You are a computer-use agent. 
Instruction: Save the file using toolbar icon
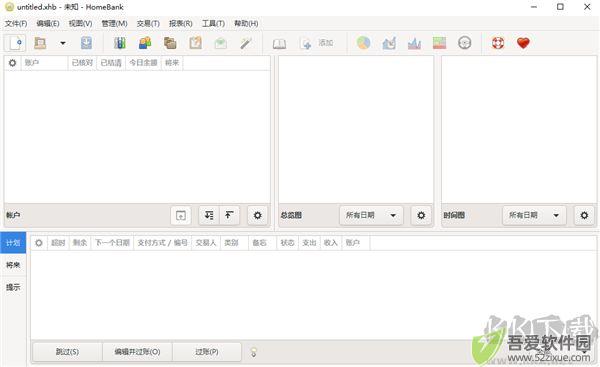[x=86, y=43]
